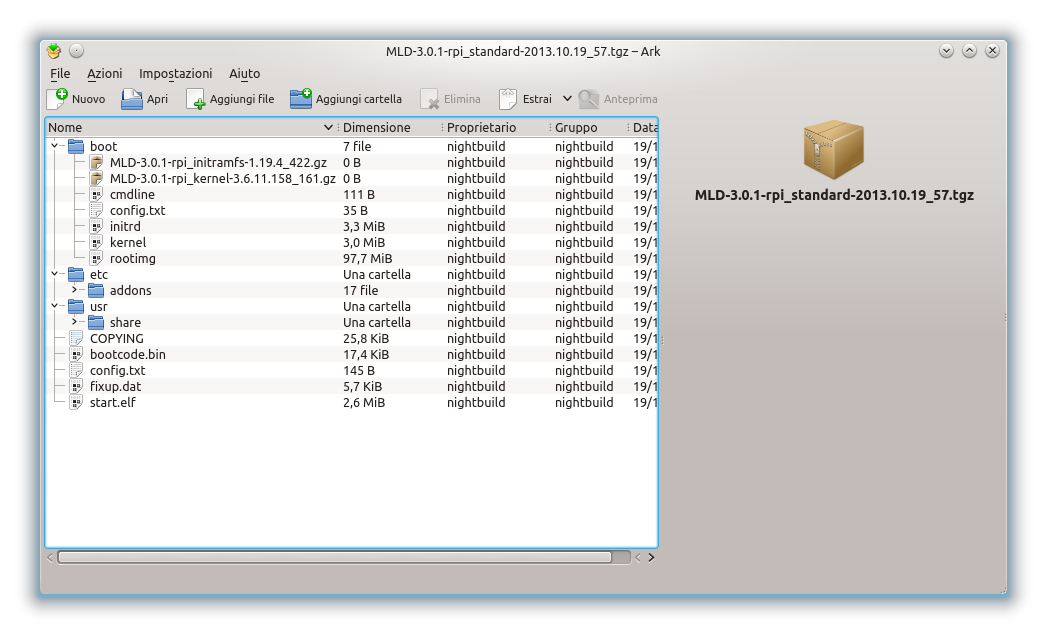Viewport: 1047px width, 634px height.
Task: Open the Azioni menu
Action: 105,73
